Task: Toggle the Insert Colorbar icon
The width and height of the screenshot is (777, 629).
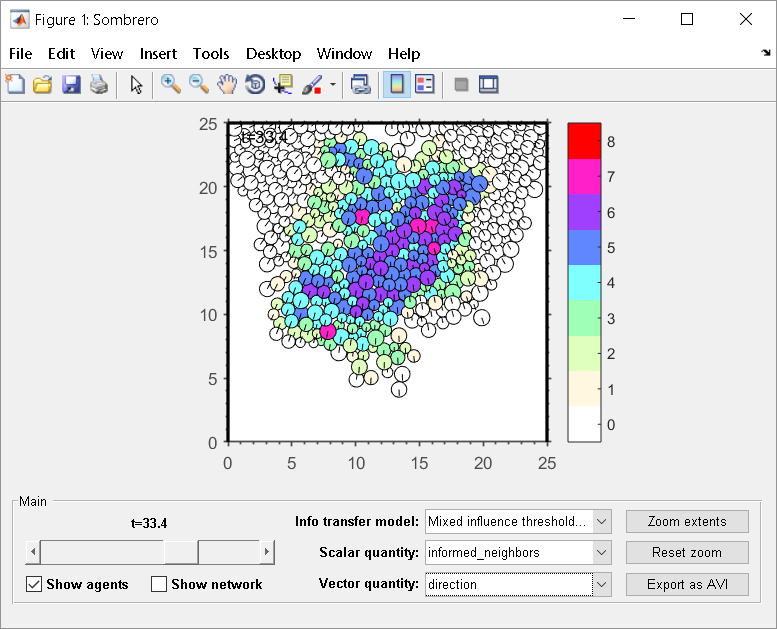Action: point(397,84)
